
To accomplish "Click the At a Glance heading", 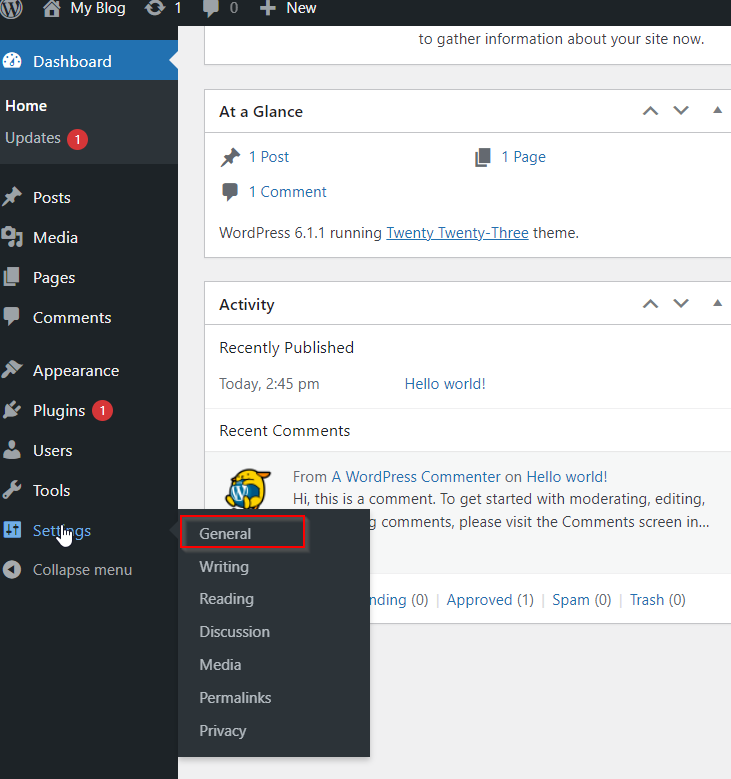I will (261, 111).
